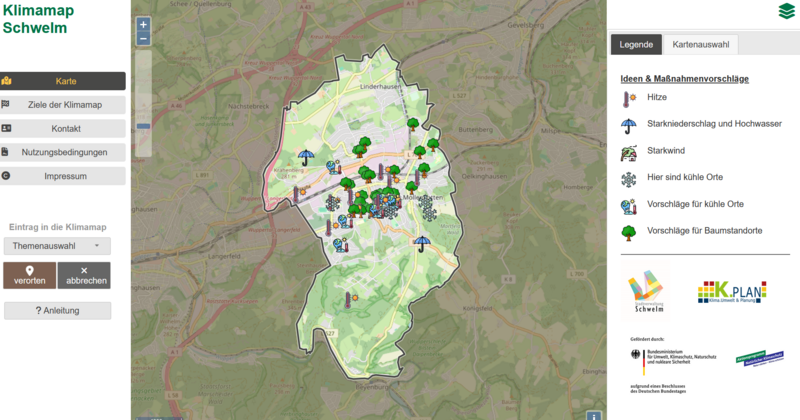Open the Anleitung help button
Screen dimensions: 800x420
point(57,311)
